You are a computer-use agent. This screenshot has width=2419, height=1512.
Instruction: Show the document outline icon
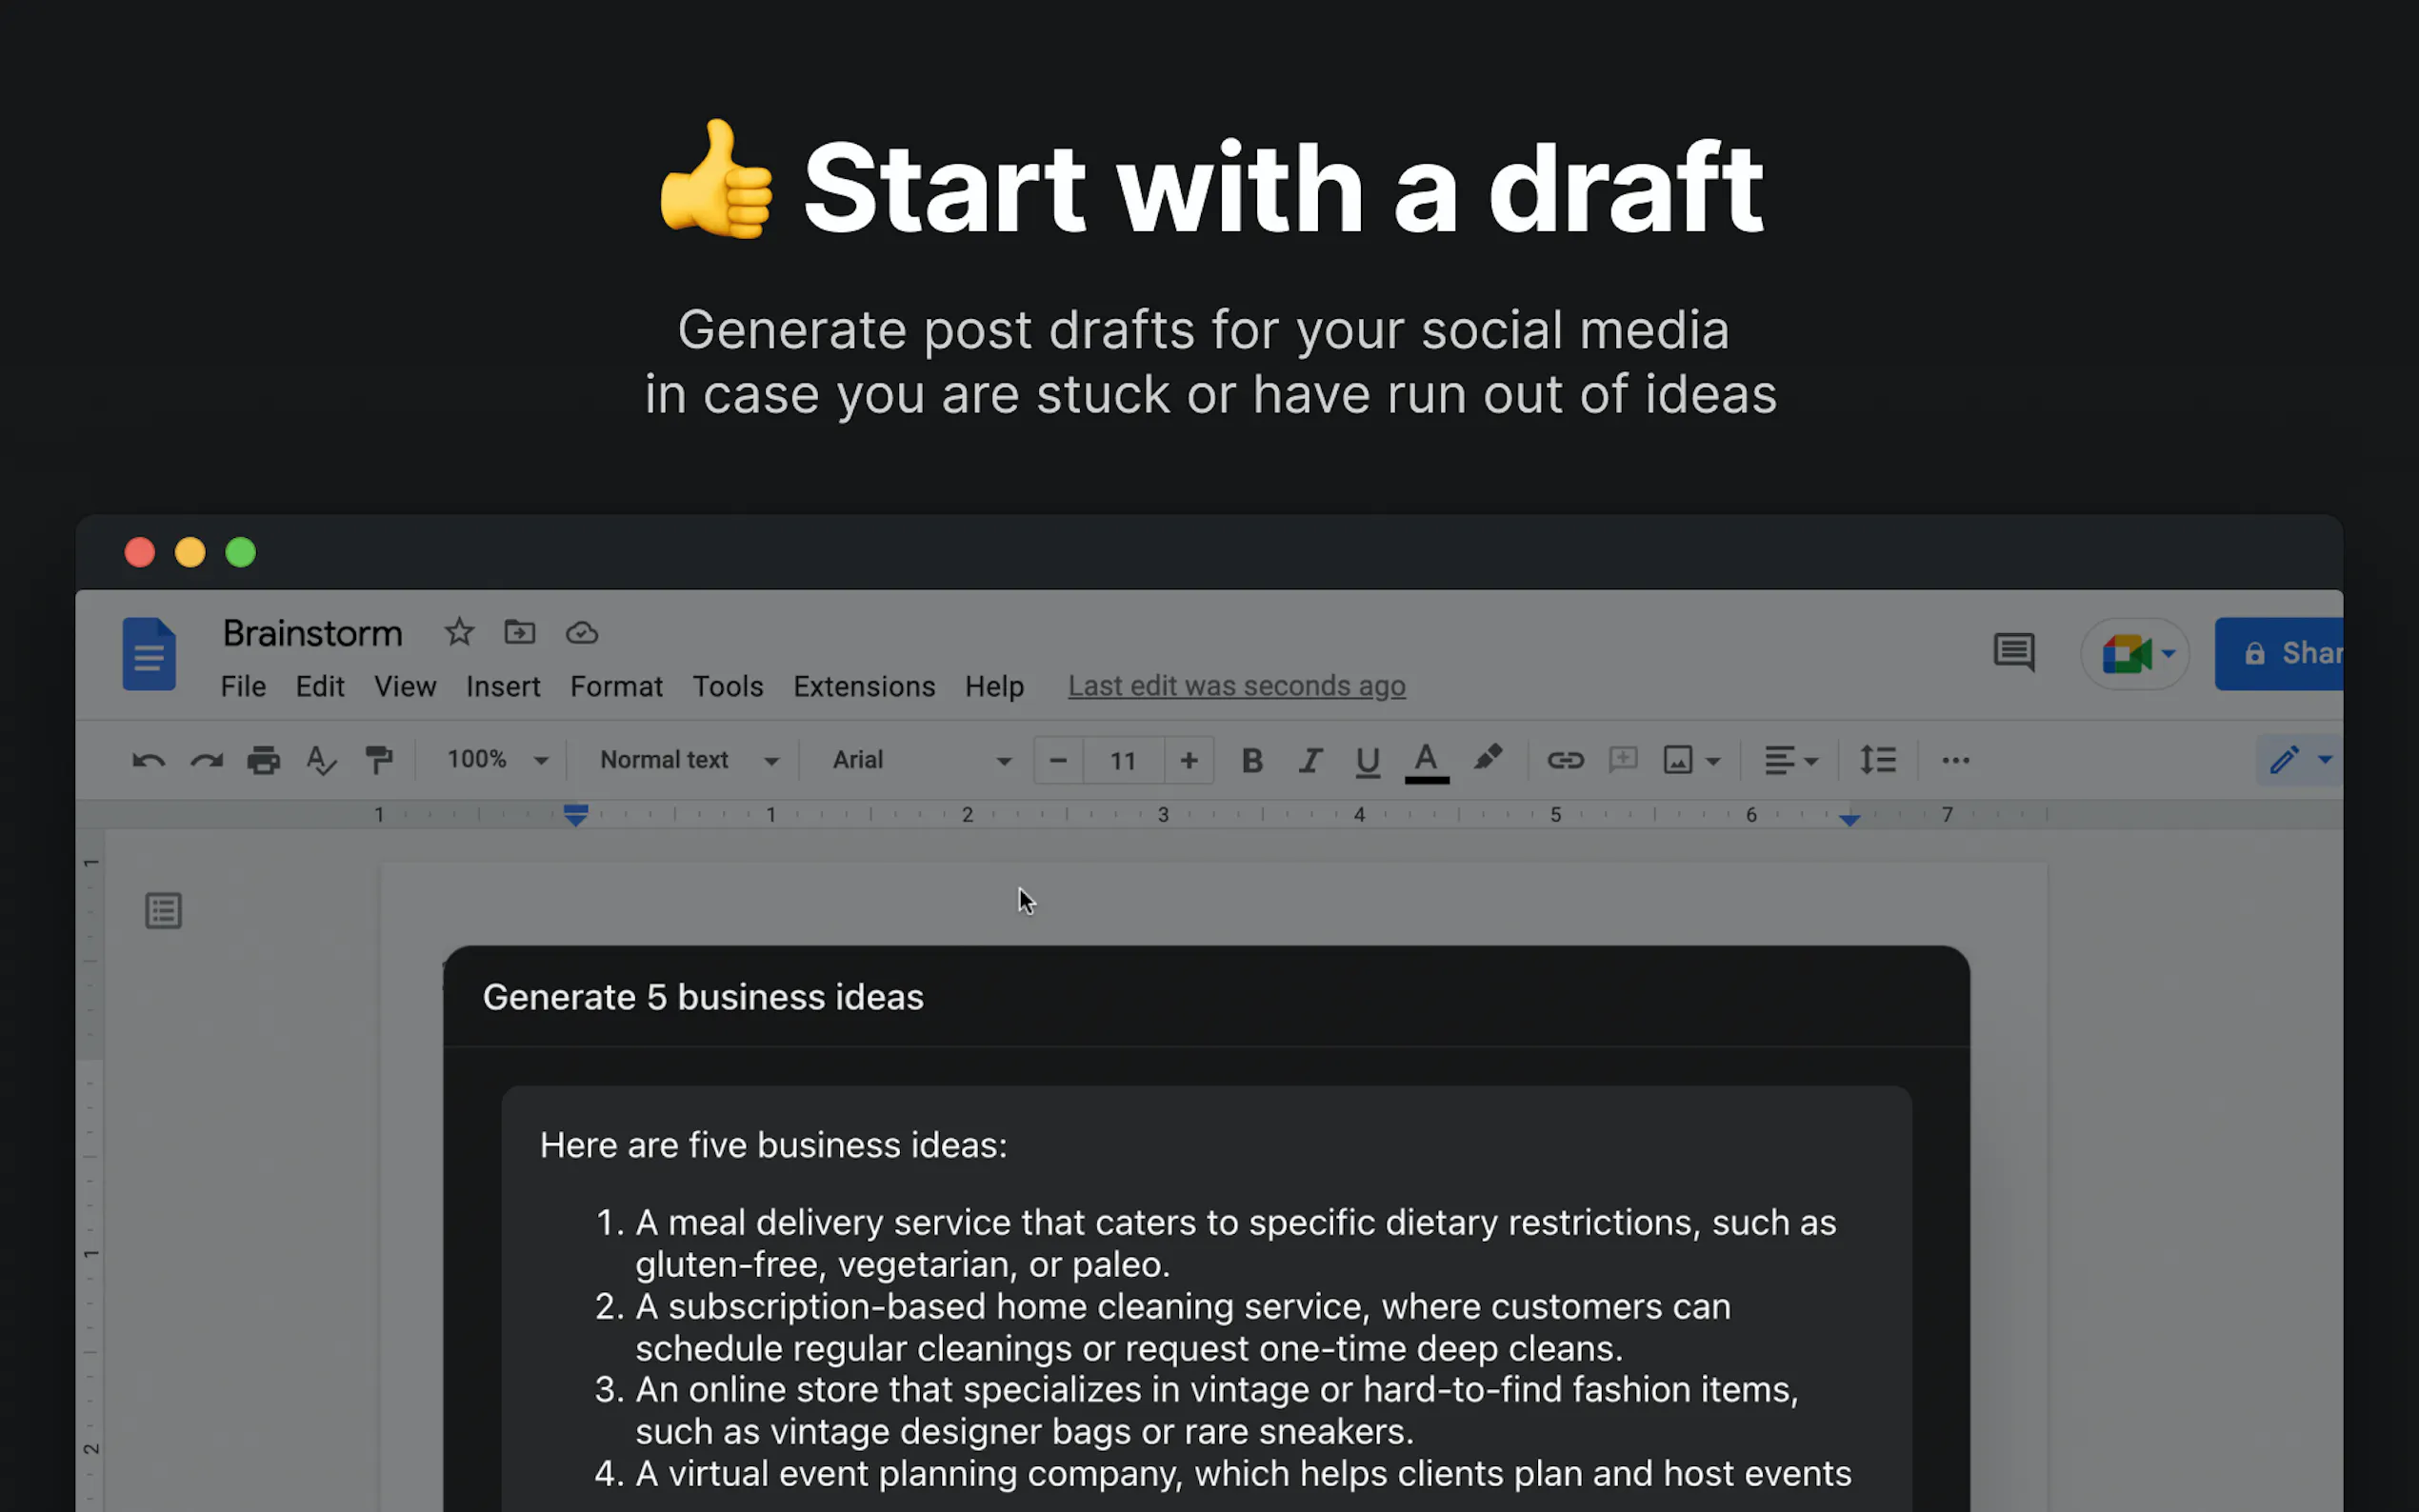163,911
